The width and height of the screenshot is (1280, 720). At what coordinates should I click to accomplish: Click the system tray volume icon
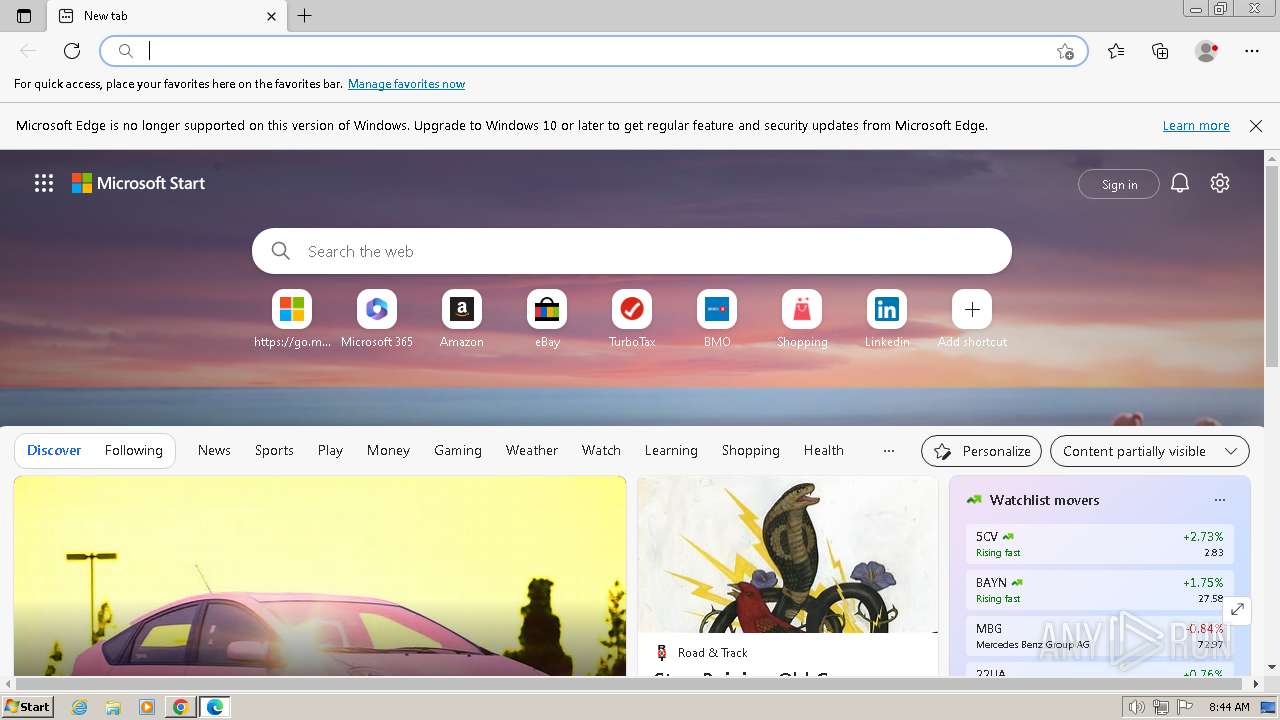[1137, 707]
